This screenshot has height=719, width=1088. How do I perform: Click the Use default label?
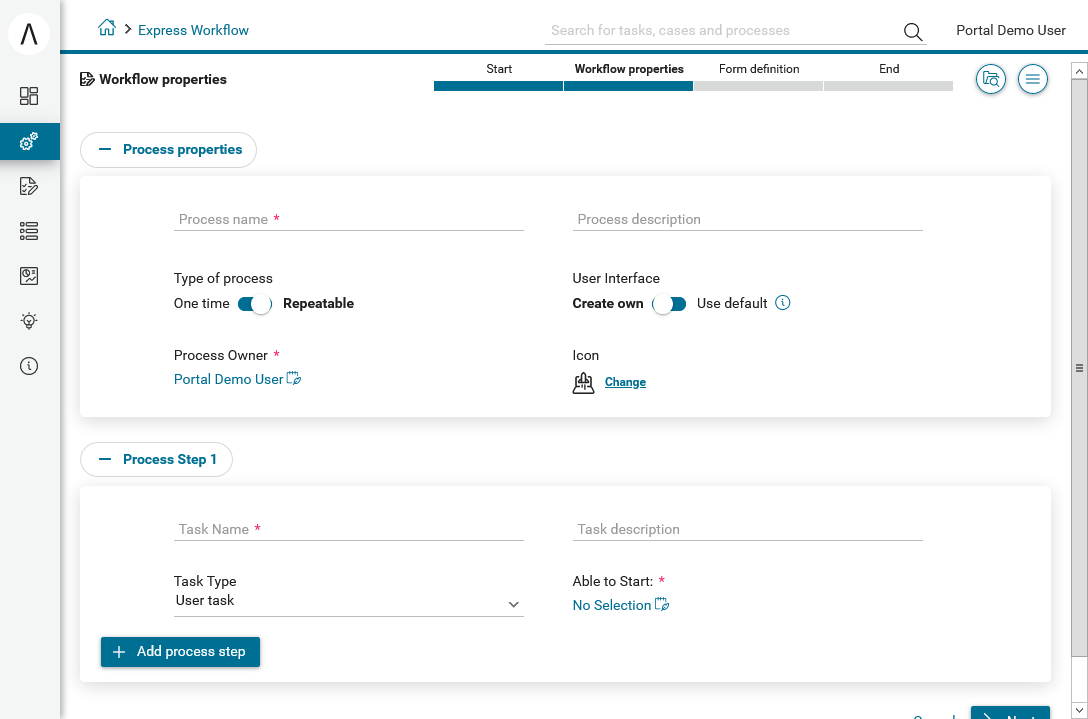pos(732,303)
